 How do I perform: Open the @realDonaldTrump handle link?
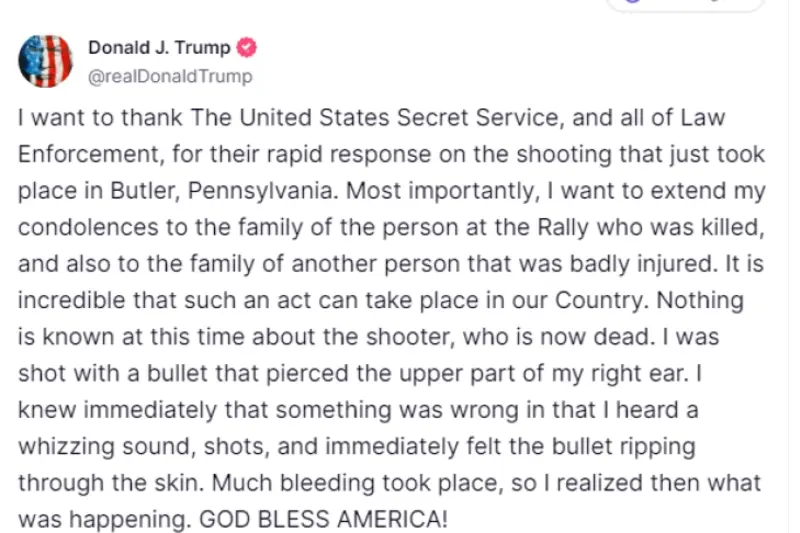[170, 76]
